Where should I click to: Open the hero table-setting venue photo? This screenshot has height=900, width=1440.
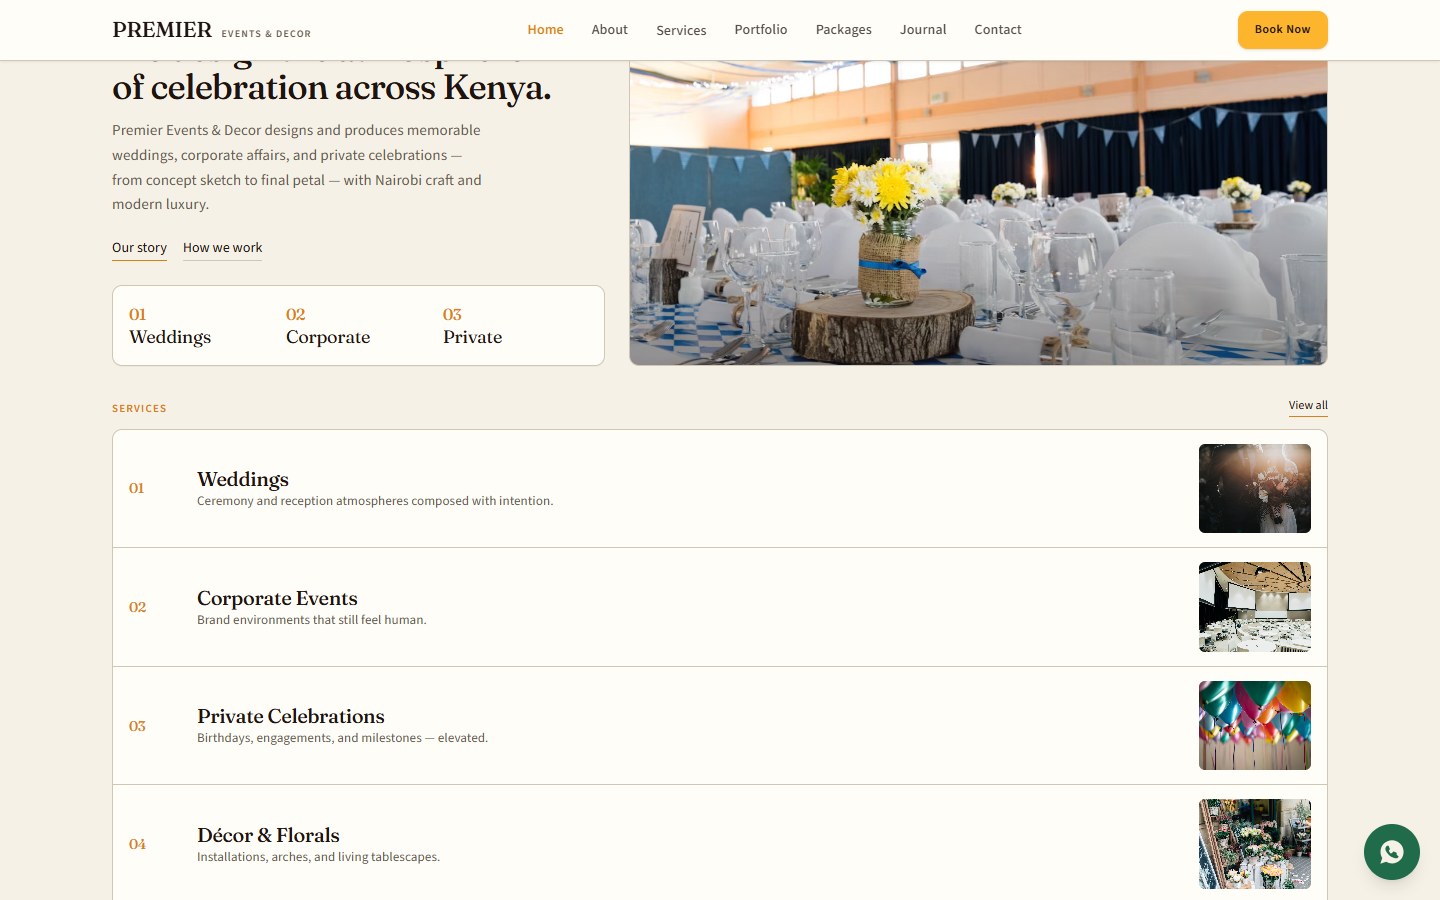pyautogui.click(x=978, y=212)
